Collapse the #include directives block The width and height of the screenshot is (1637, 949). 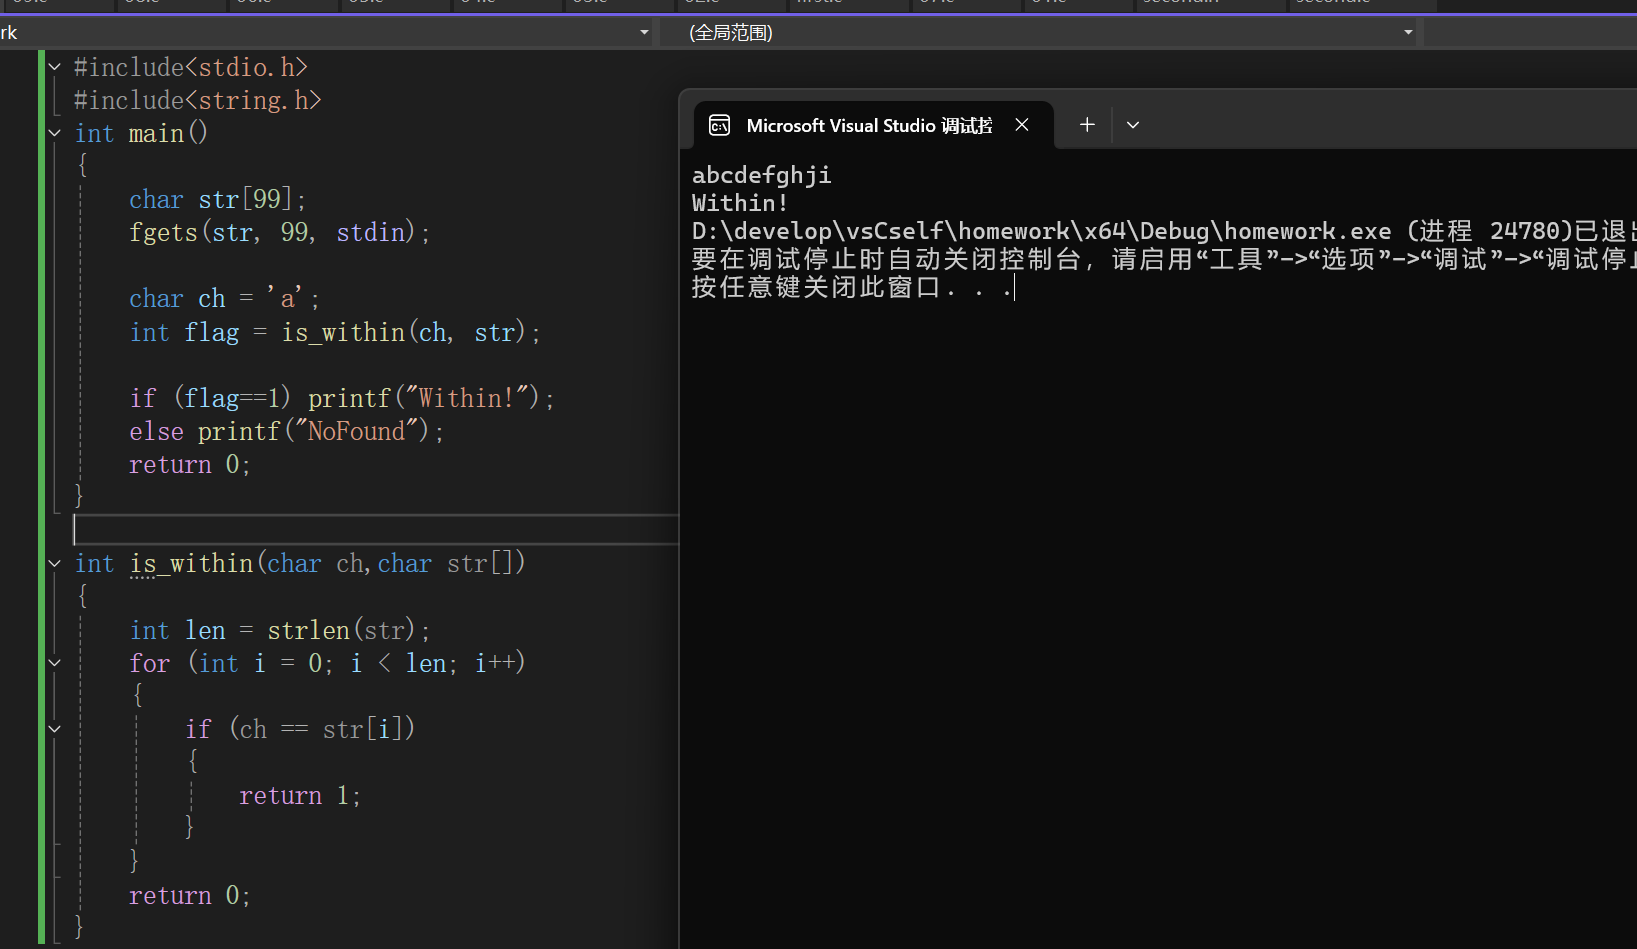click(55, 67)
